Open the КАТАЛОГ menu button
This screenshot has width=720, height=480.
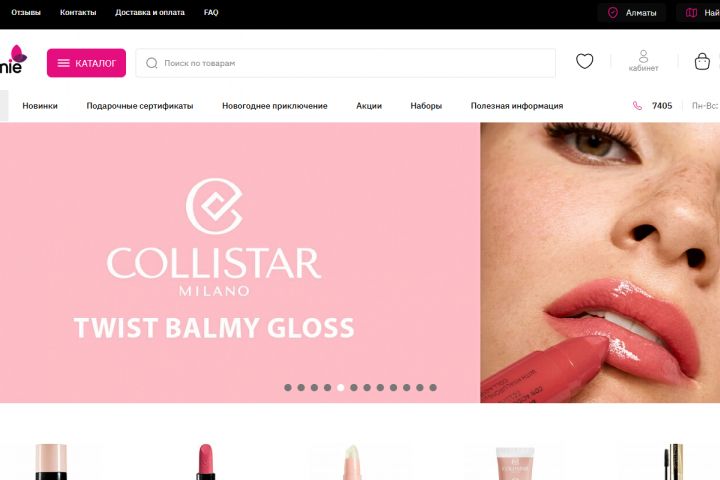pos(86,63)
